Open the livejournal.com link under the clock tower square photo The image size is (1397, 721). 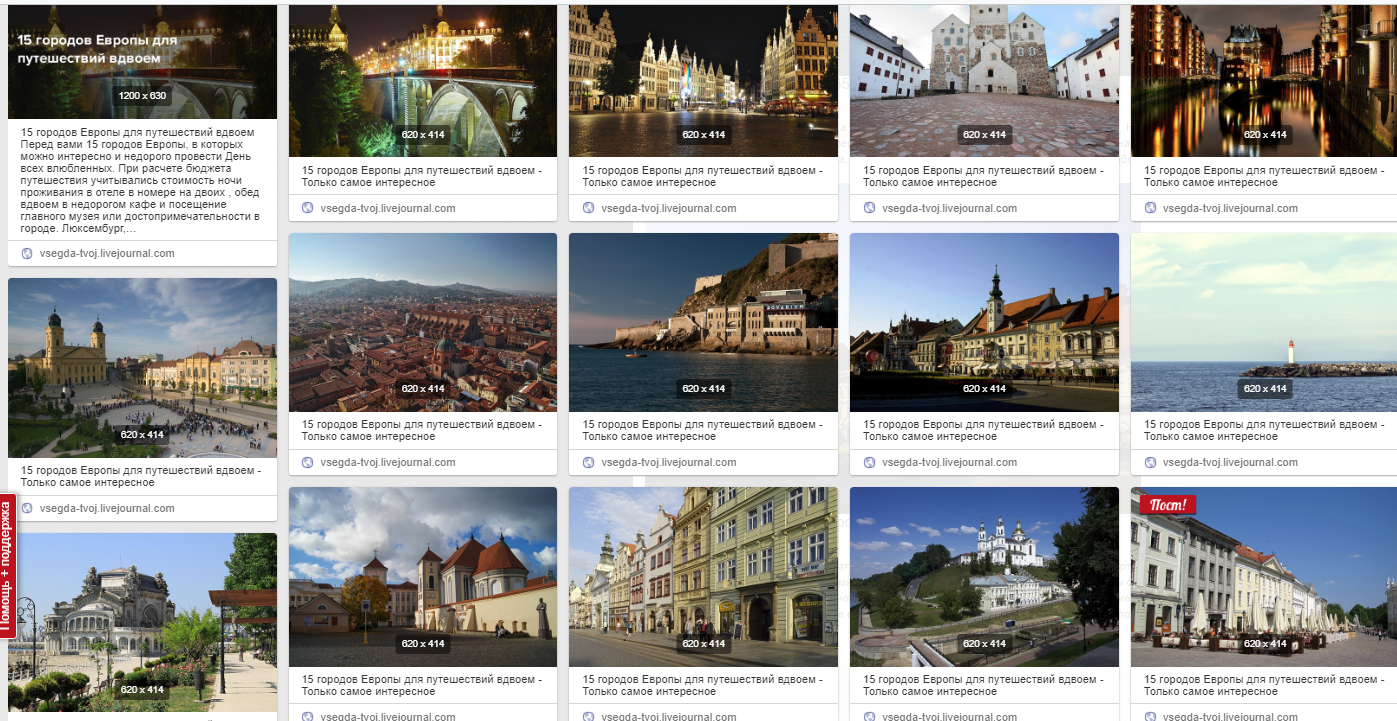(949, 462)
